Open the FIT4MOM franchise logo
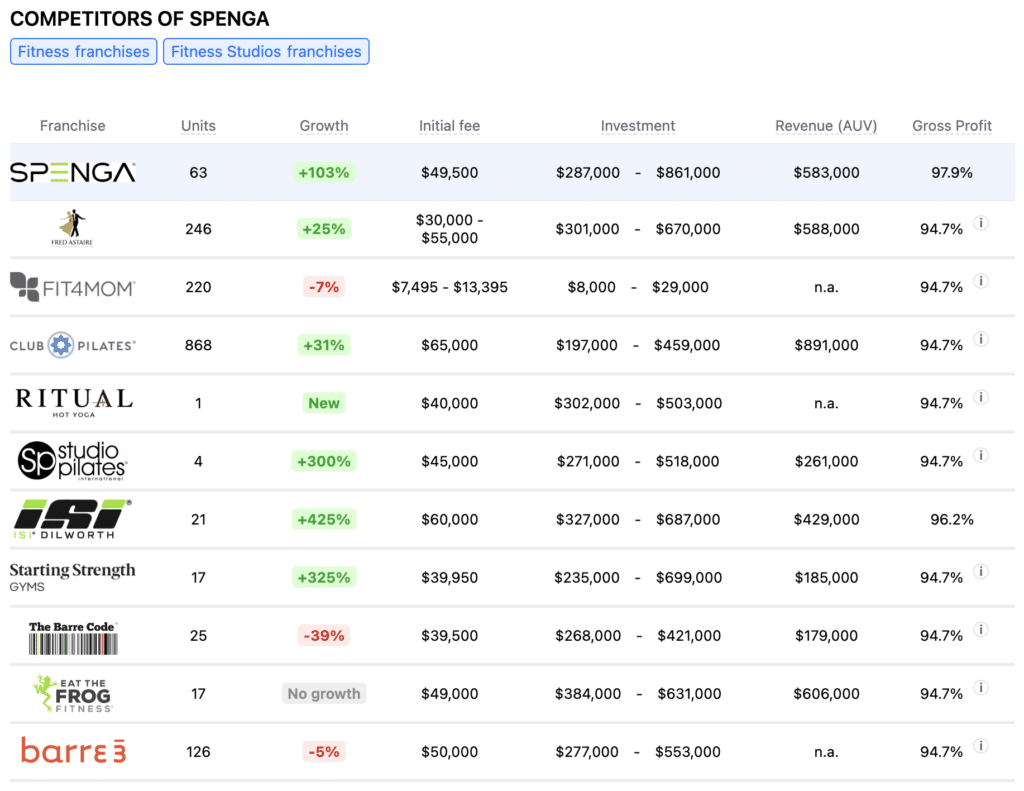The width and height of the screenshot is (1024, 791). [x=72, y=287]
